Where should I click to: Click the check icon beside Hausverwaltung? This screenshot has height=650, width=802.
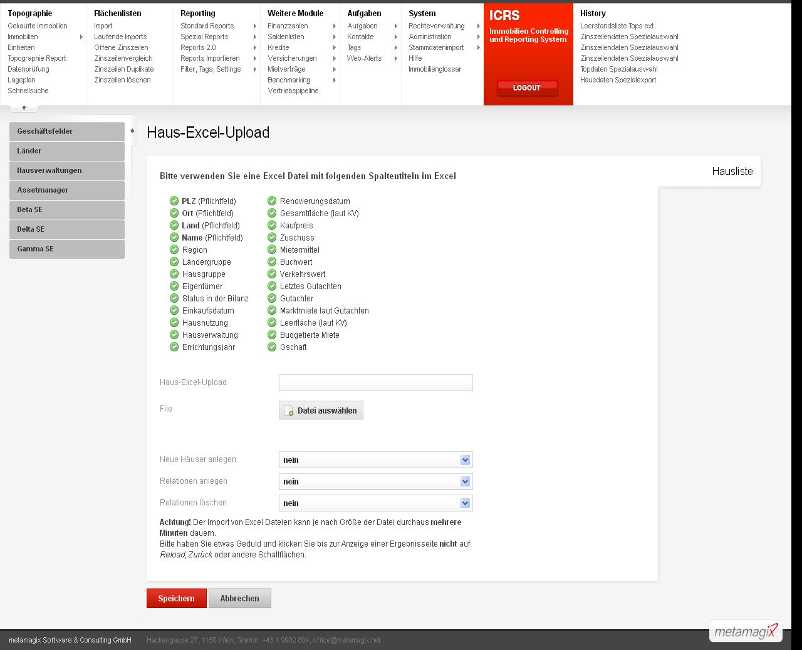pos(175,335)
